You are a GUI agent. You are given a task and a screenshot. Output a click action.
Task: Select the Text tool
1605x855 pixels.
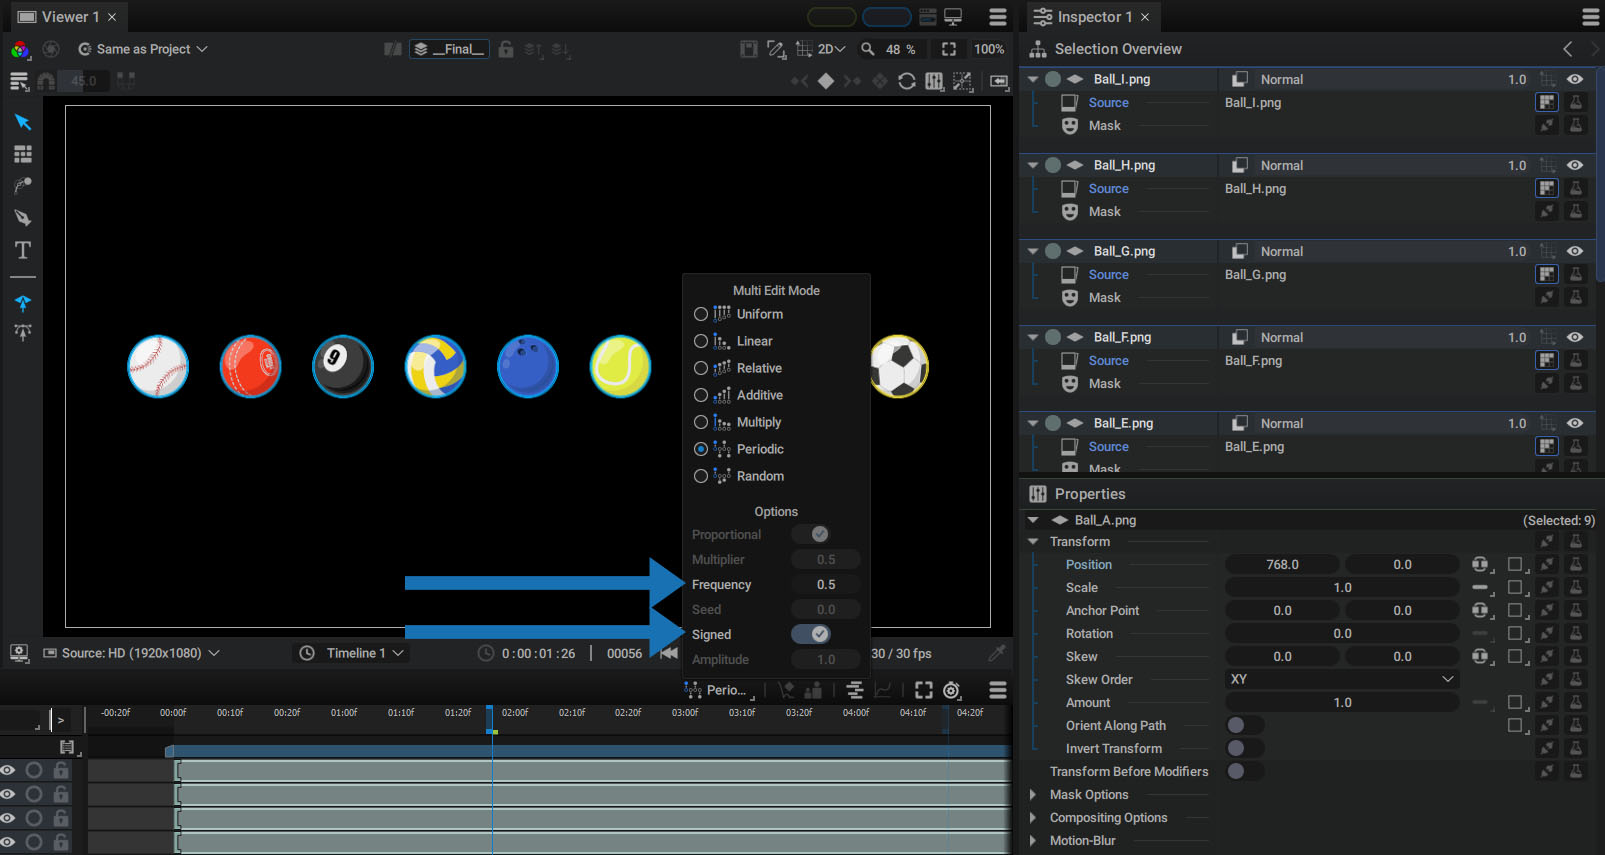tap(23, 250)
